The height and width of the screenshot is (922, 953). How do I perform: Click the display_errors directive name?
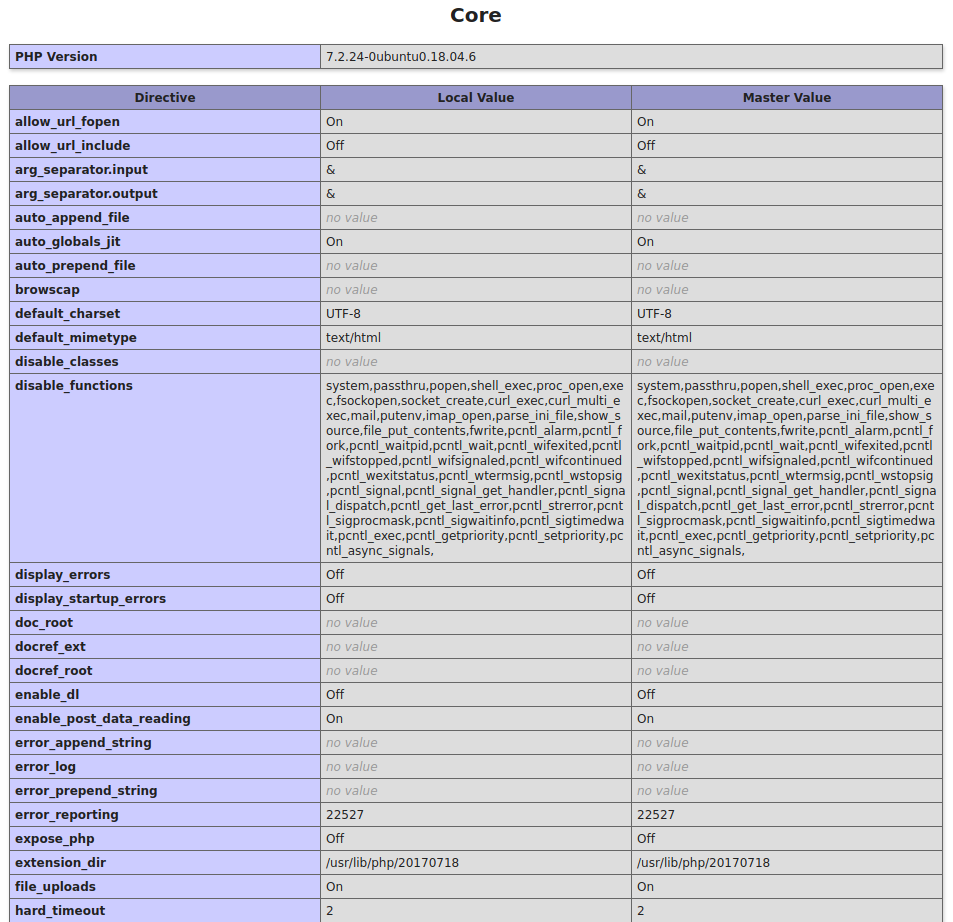point(62,575)
